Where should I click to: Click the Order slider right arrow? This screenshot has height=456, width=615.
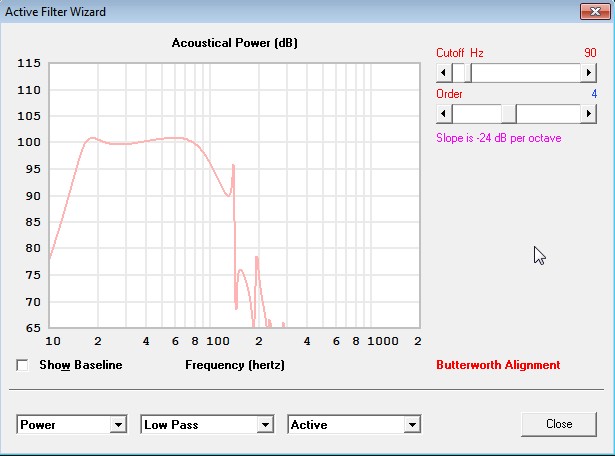pyautogui.click(x=588, y=114)
